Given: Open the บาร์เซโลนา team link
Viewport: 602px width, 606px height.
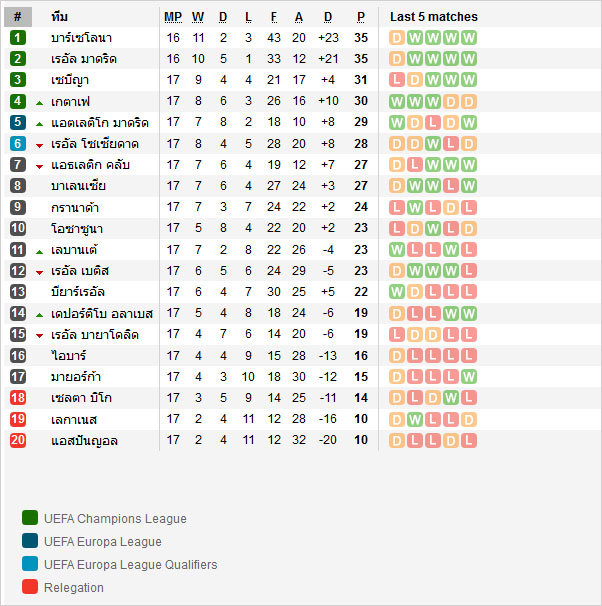Looking at the screenshot, I should (x=82, y=38).
